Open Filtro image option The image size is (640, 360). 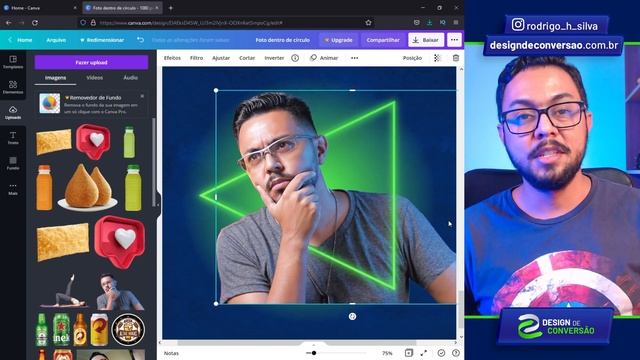point(196,58)
